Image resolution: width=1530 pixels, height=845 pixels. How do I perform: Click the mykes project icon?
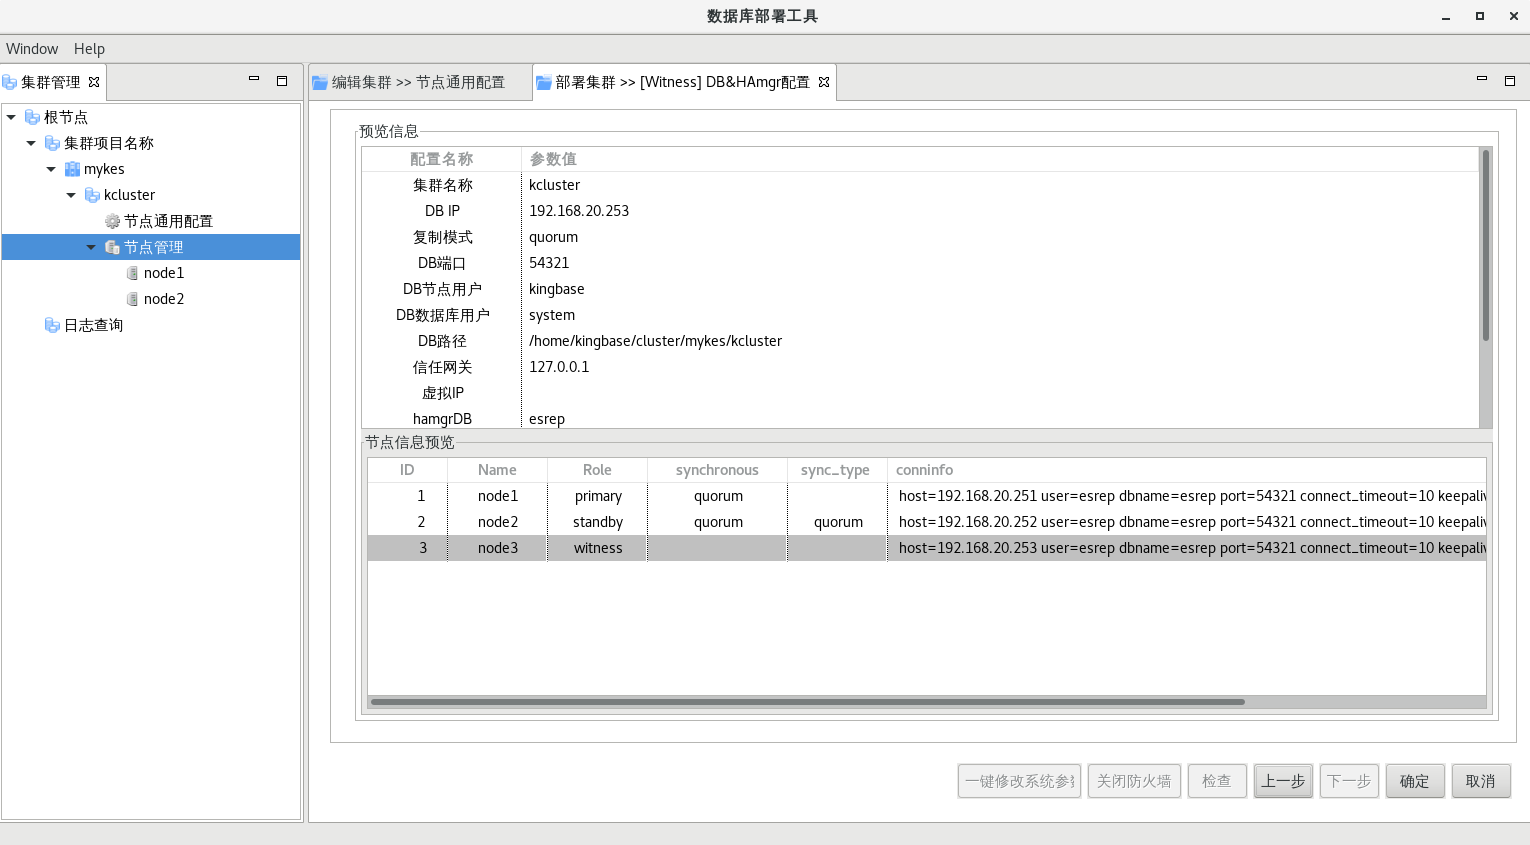click(72, 169)
